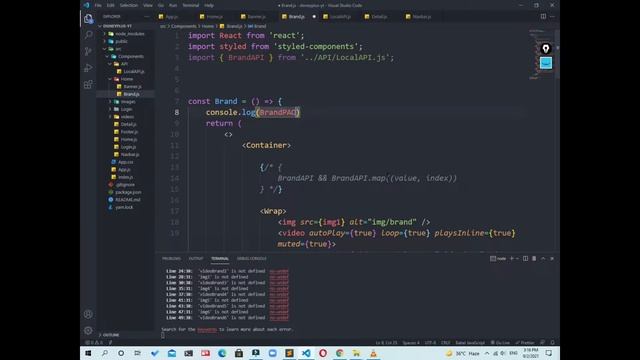640x360 pixels.
Task: Open Visual Studio Code from taskbar
Action: (306, 353)
